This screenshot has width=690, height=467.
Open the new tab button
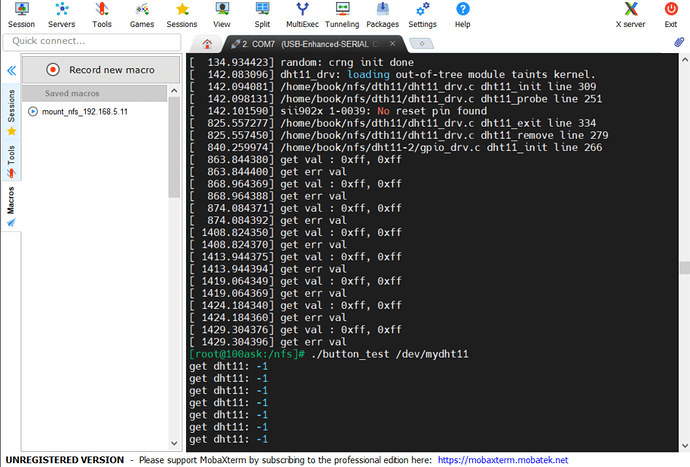coord(422,44)
